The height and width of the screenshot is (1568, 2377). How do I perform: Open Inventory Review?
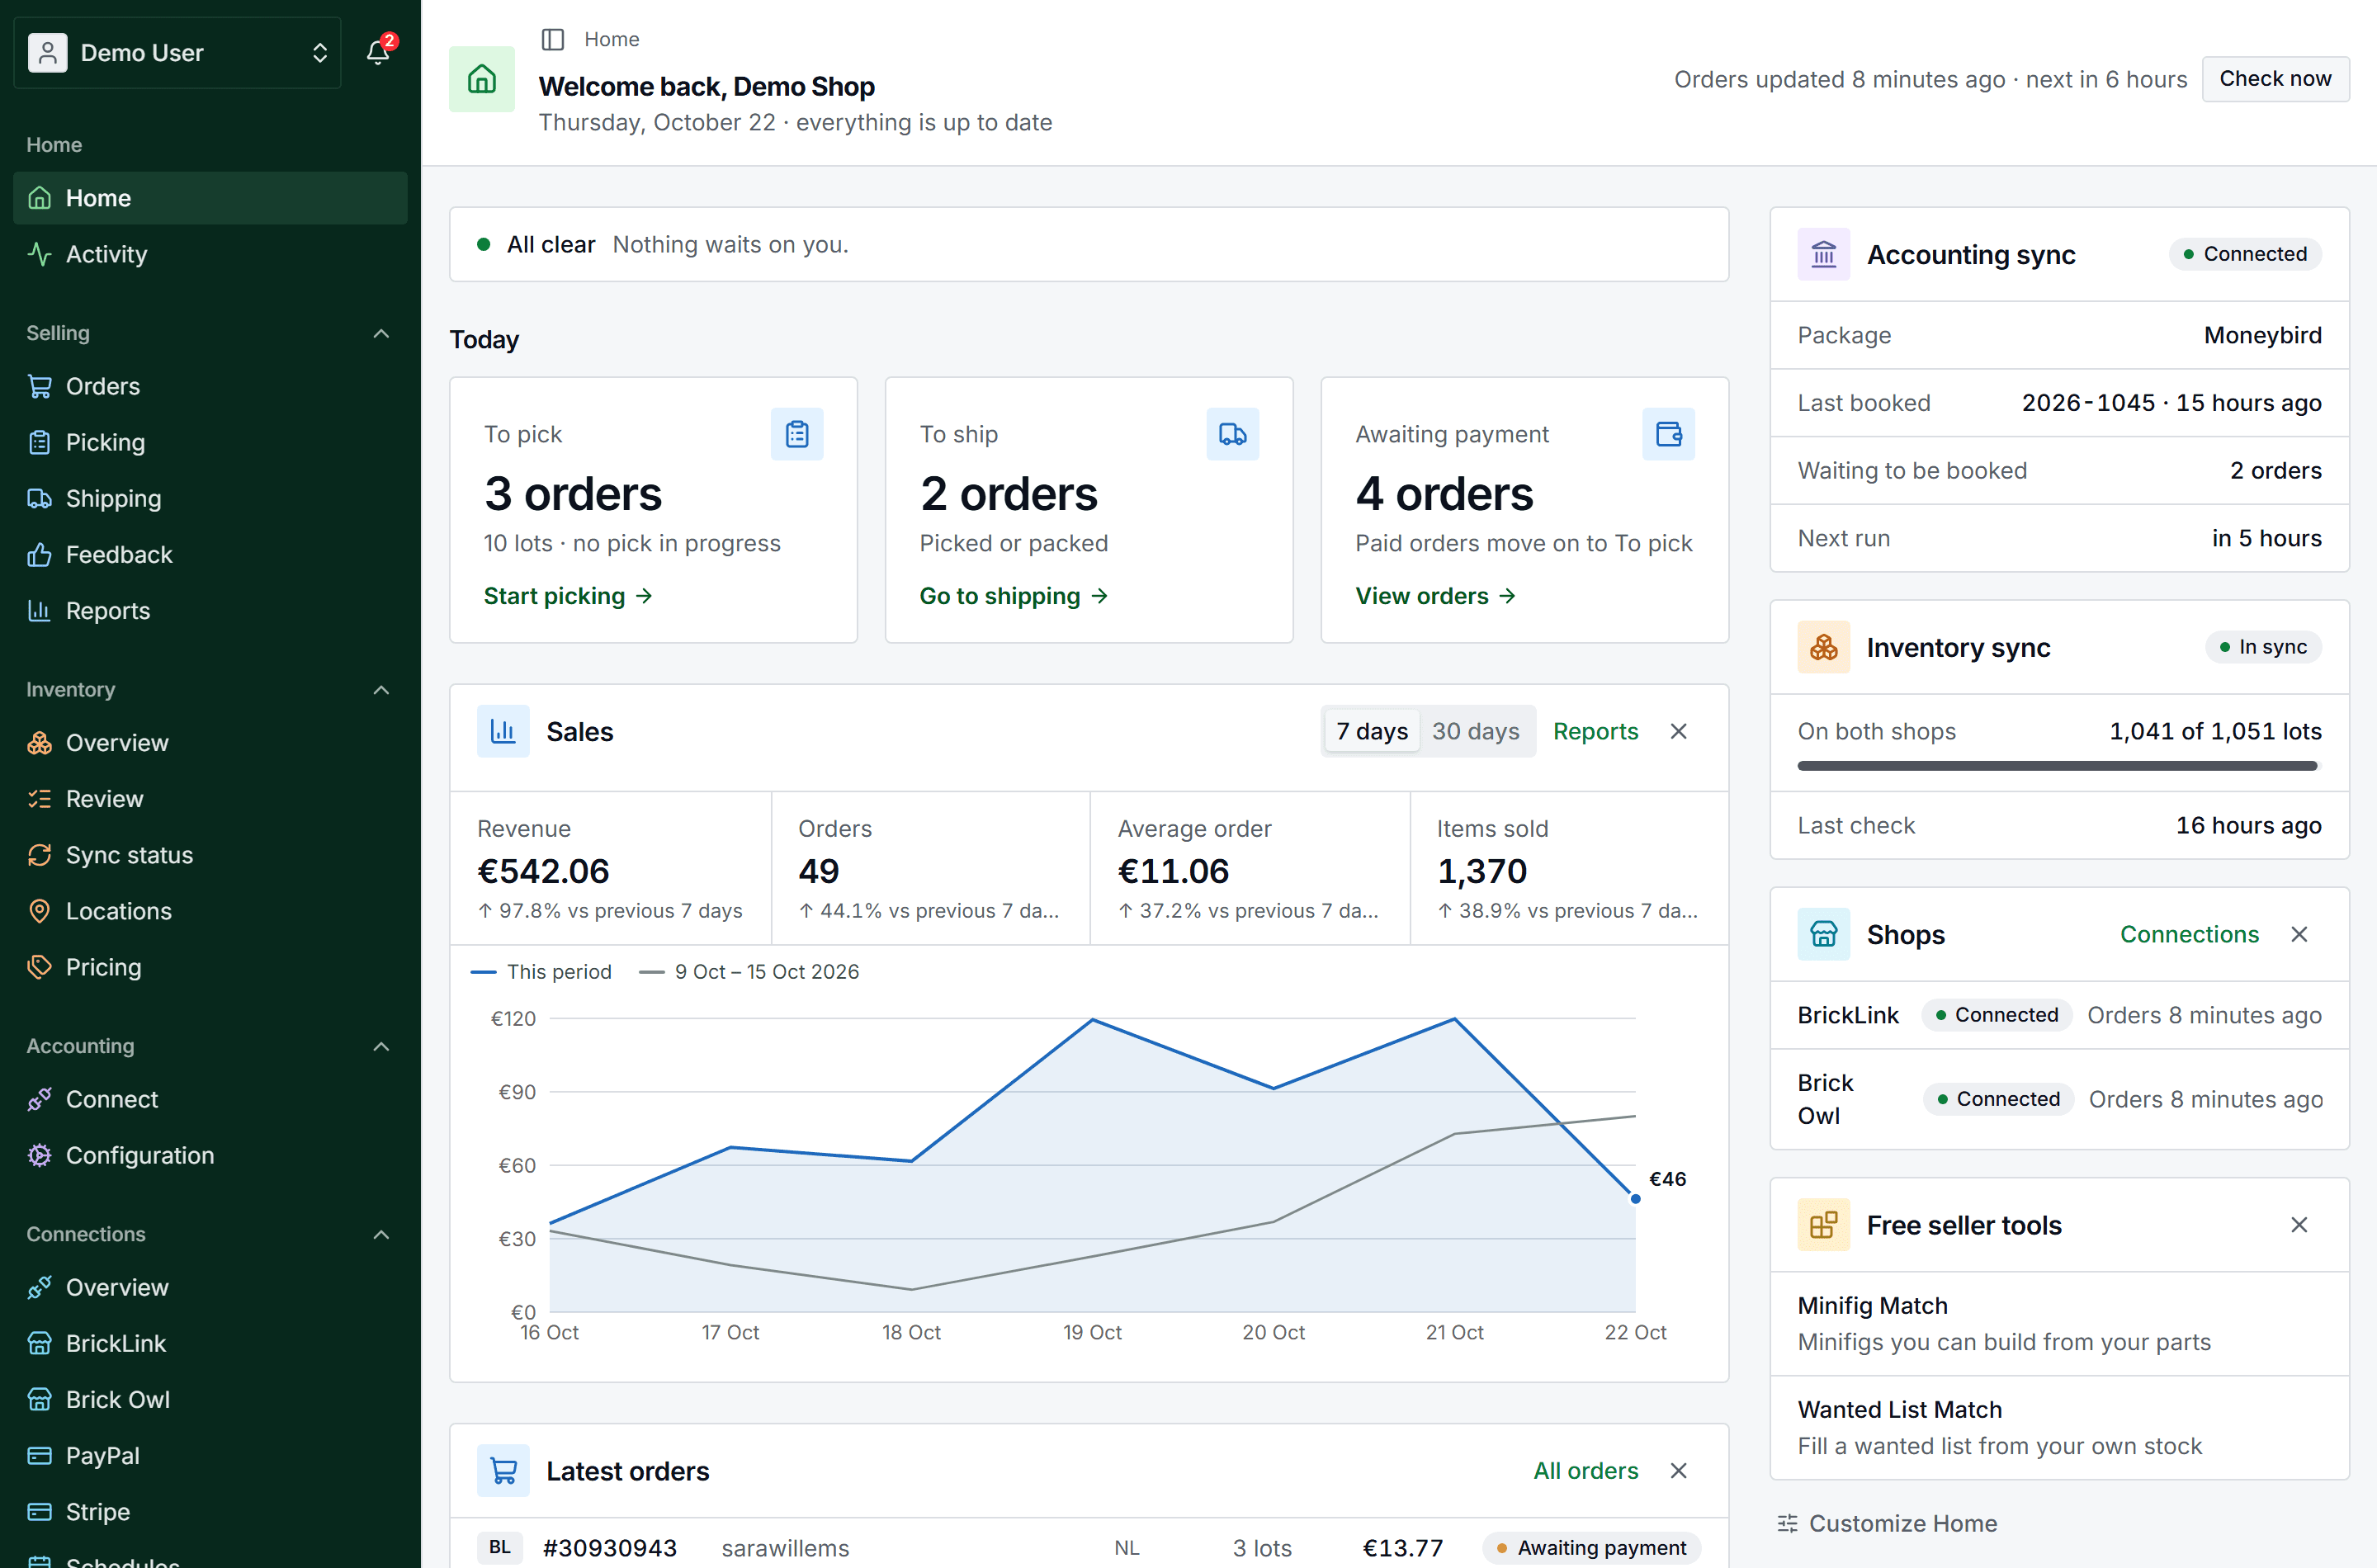[210, 799]
